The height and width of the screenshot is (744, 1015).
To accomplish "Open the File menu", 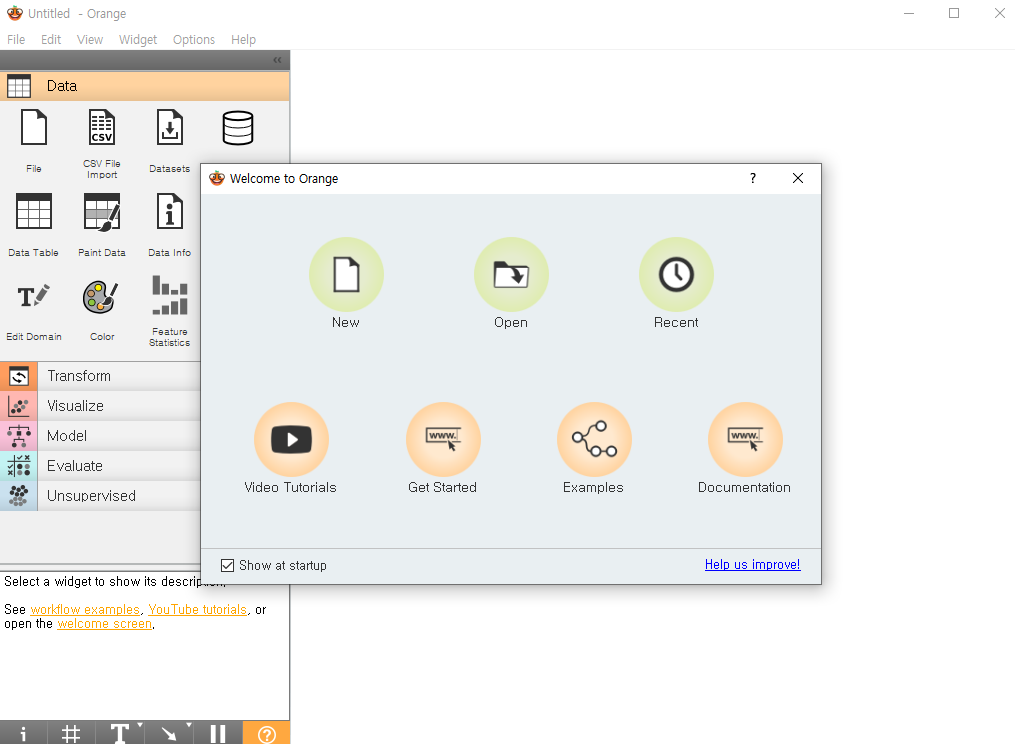I will tap(16, 39).
